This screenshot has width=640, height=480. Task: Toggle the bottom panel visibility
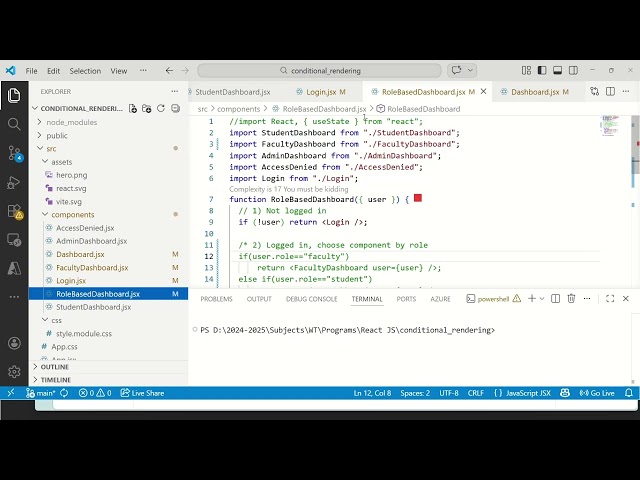(x=558, y=71)
